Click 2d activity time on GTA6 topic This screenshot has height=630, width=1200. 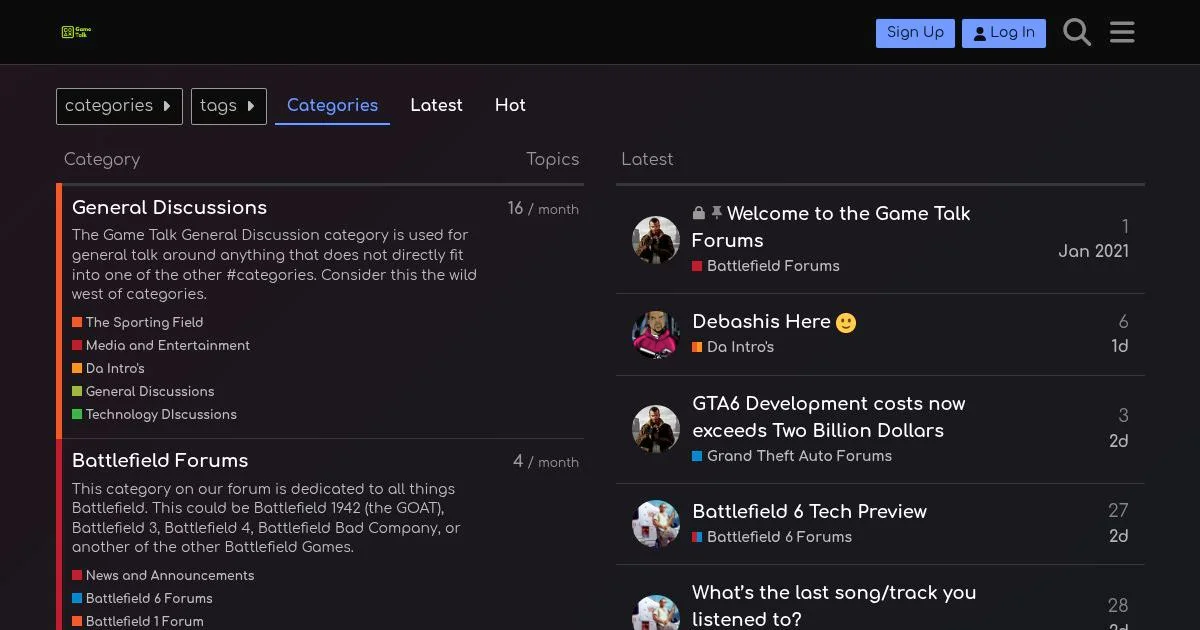point(1119,441)
